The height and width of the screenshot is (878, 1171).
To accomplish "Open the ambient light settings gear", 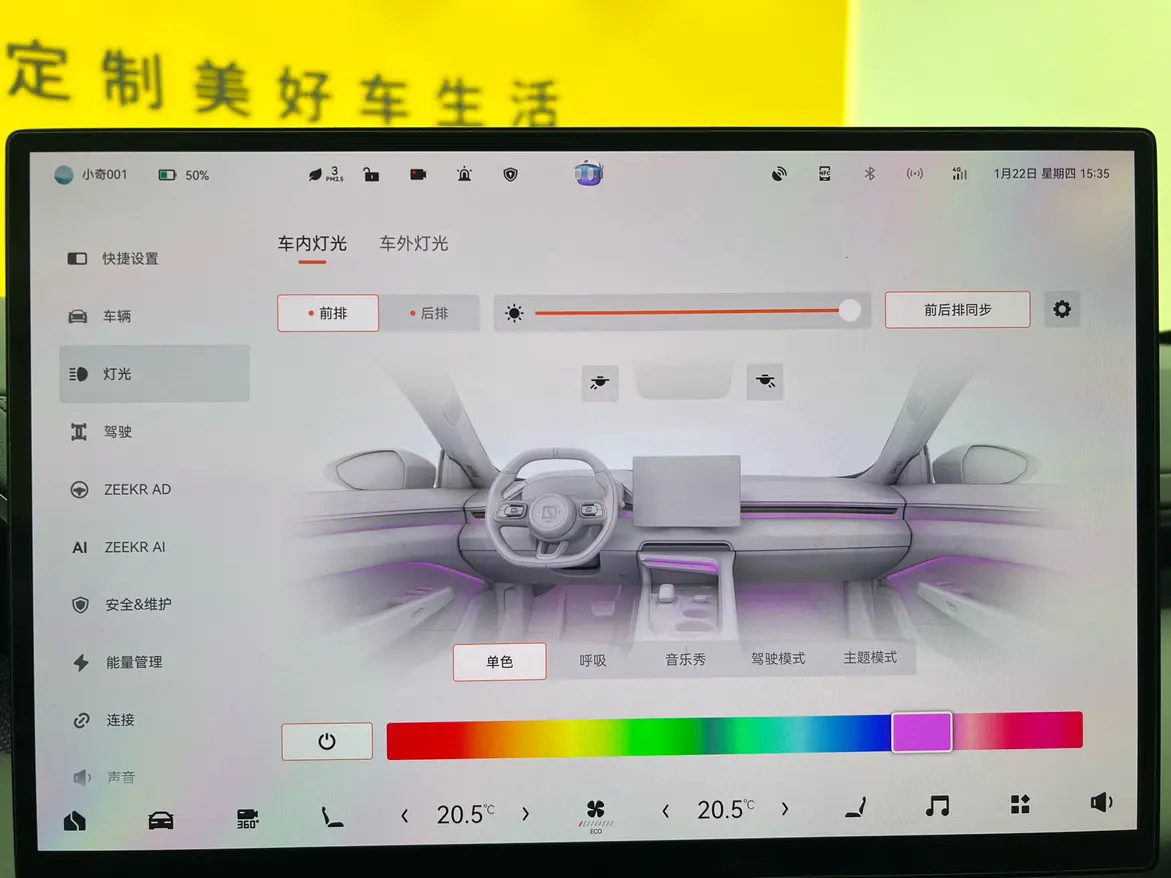I will click(1061, 310).
